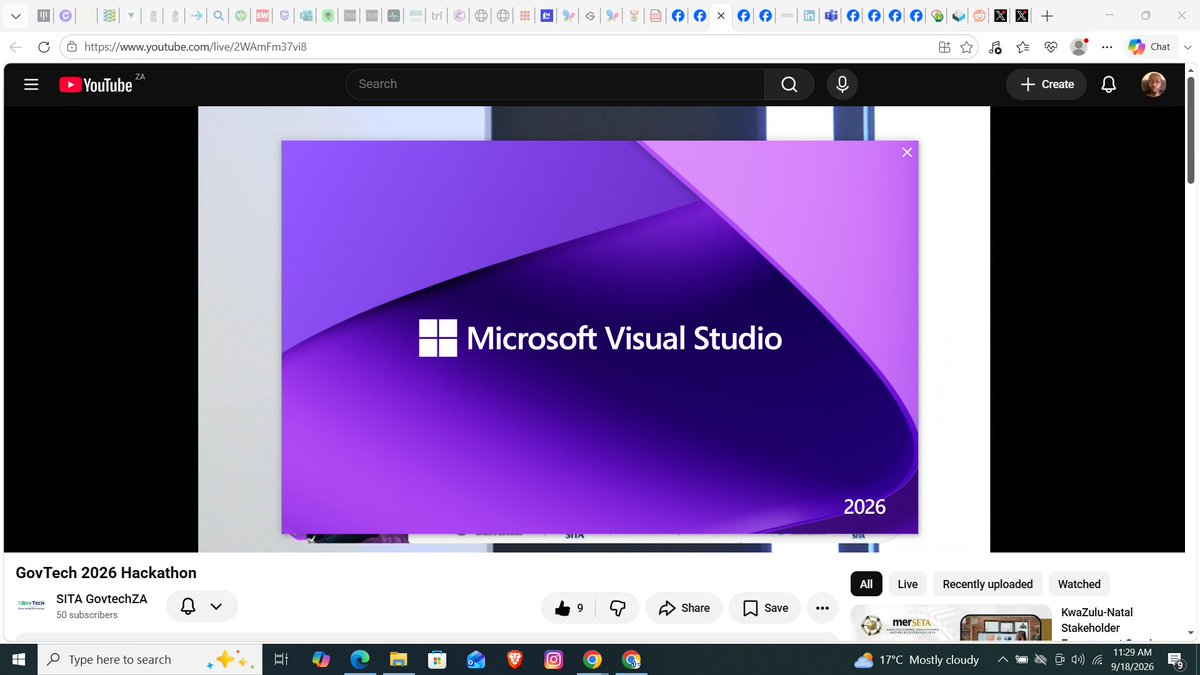Screen dimensions: 1200x675
Task: Open the SITA GovtechZA channel link
Action: (102, 599)
